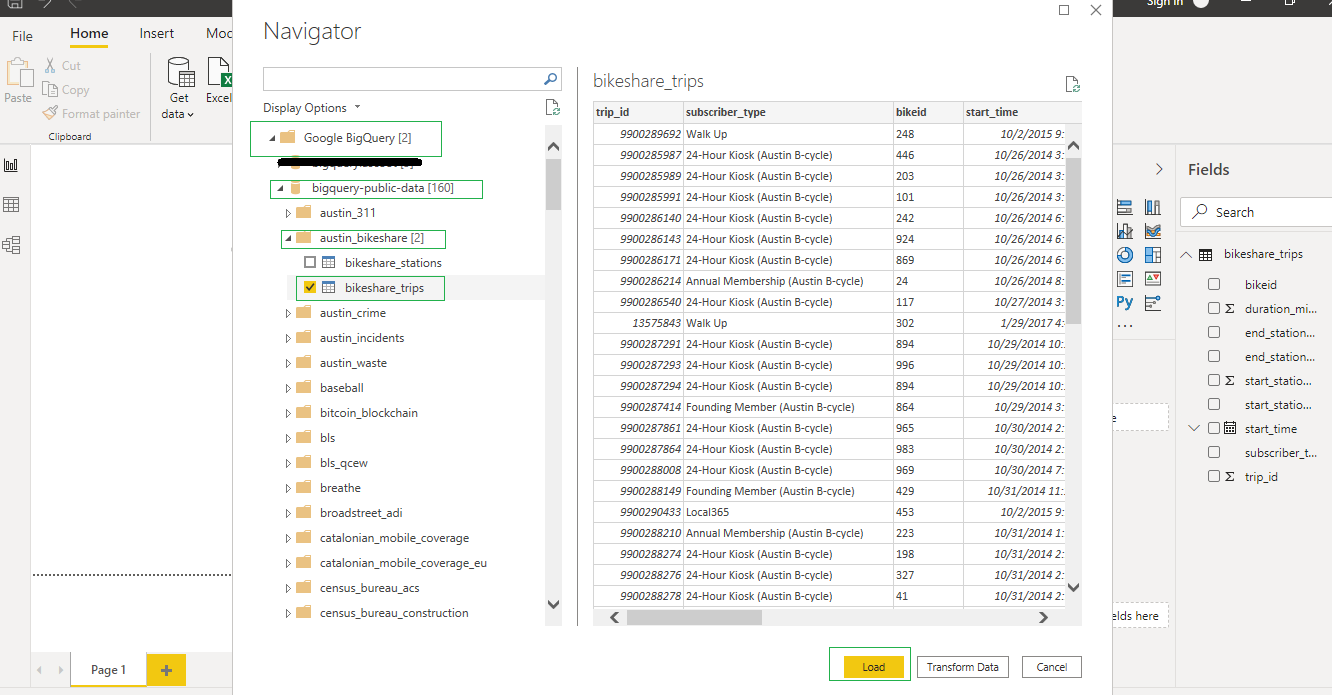1332x695 pixels.
Task: Maximize the Navigator dialog
Action: [x=1064, y=9]
